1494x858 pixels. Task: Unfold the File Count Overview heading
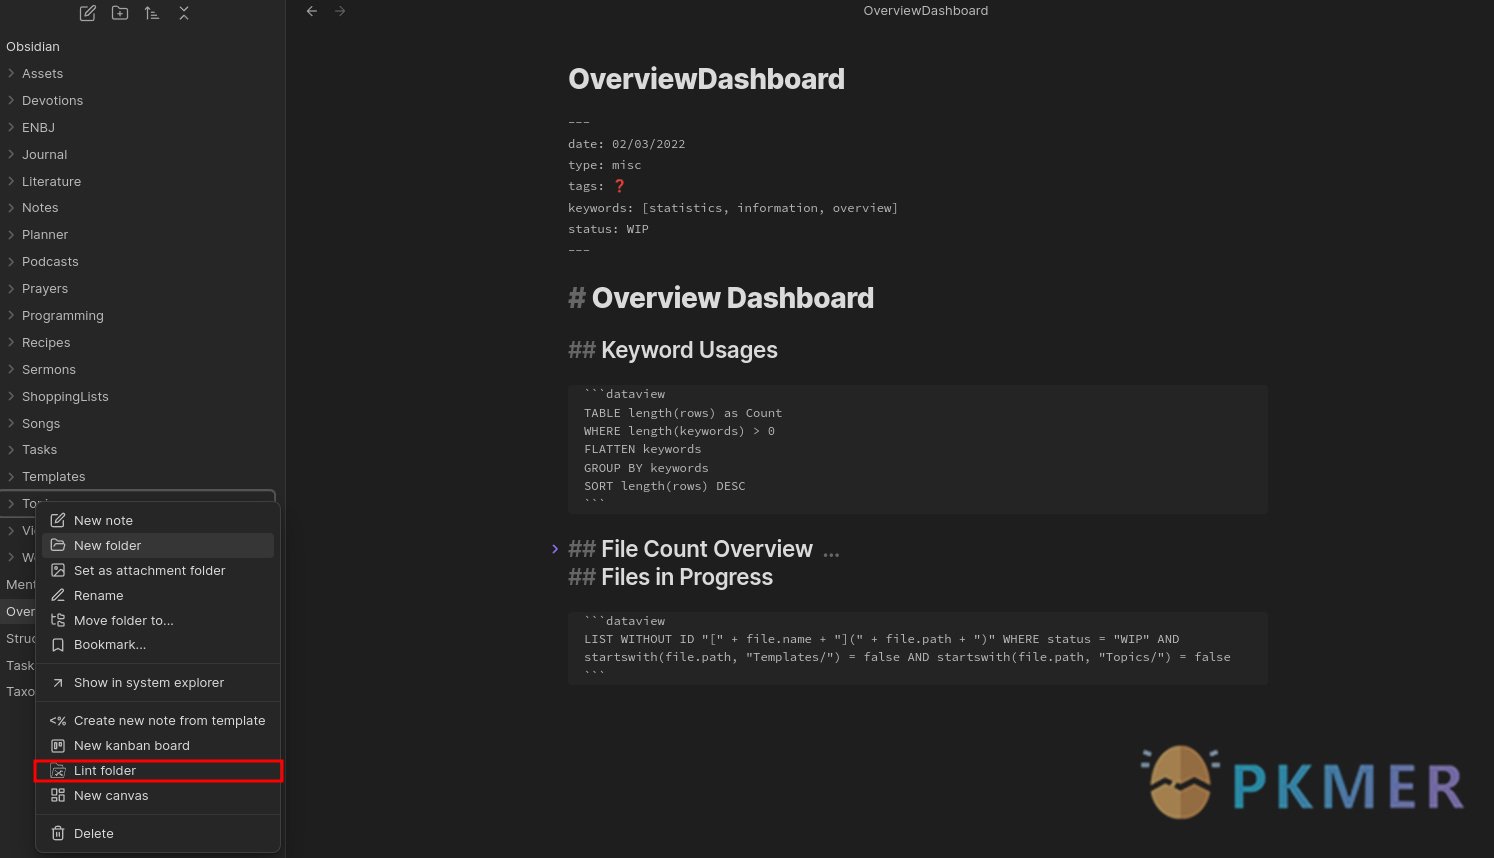(555, 549)
